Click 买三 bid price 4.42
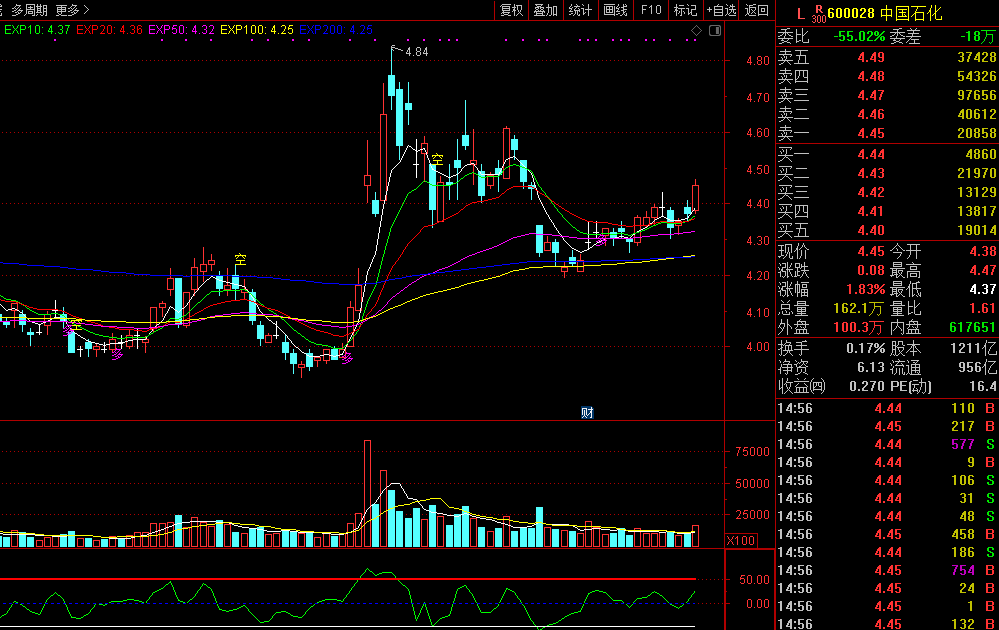The height and width of the screenshot is (630, 999). [x=871, y=192]
